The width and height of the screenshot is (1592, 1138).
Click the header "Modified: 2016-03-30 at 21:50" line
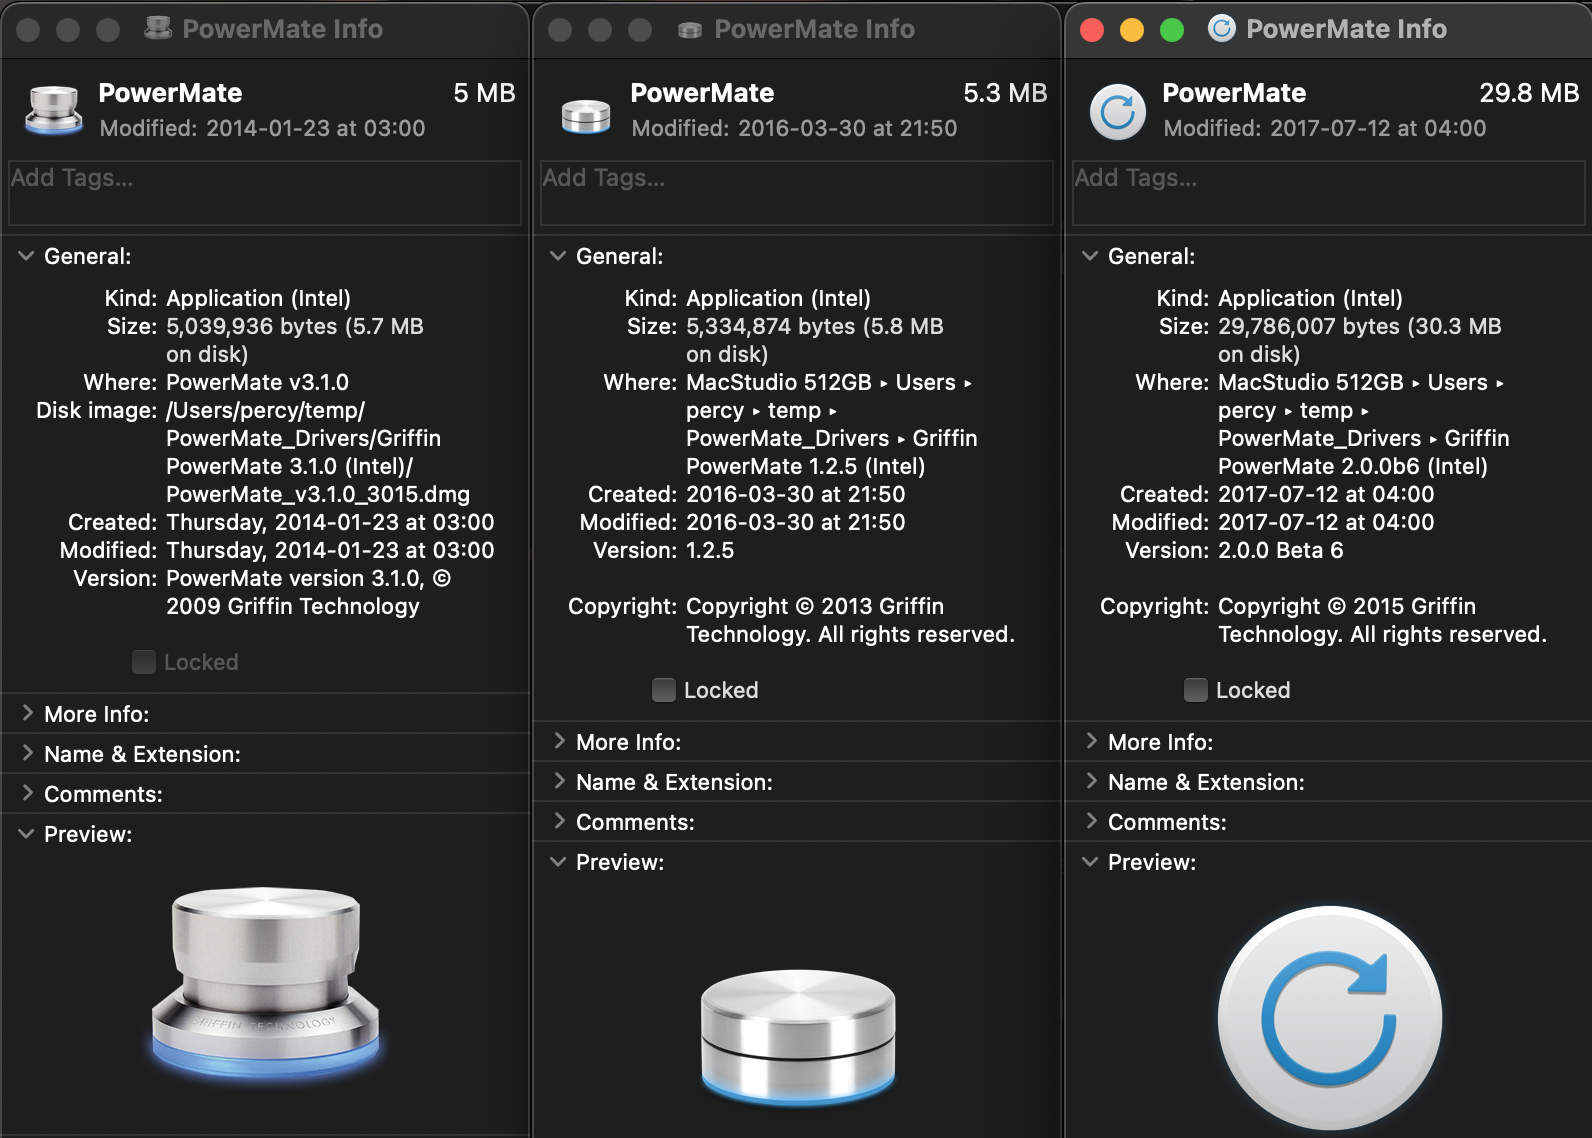(x=795, y=128)
